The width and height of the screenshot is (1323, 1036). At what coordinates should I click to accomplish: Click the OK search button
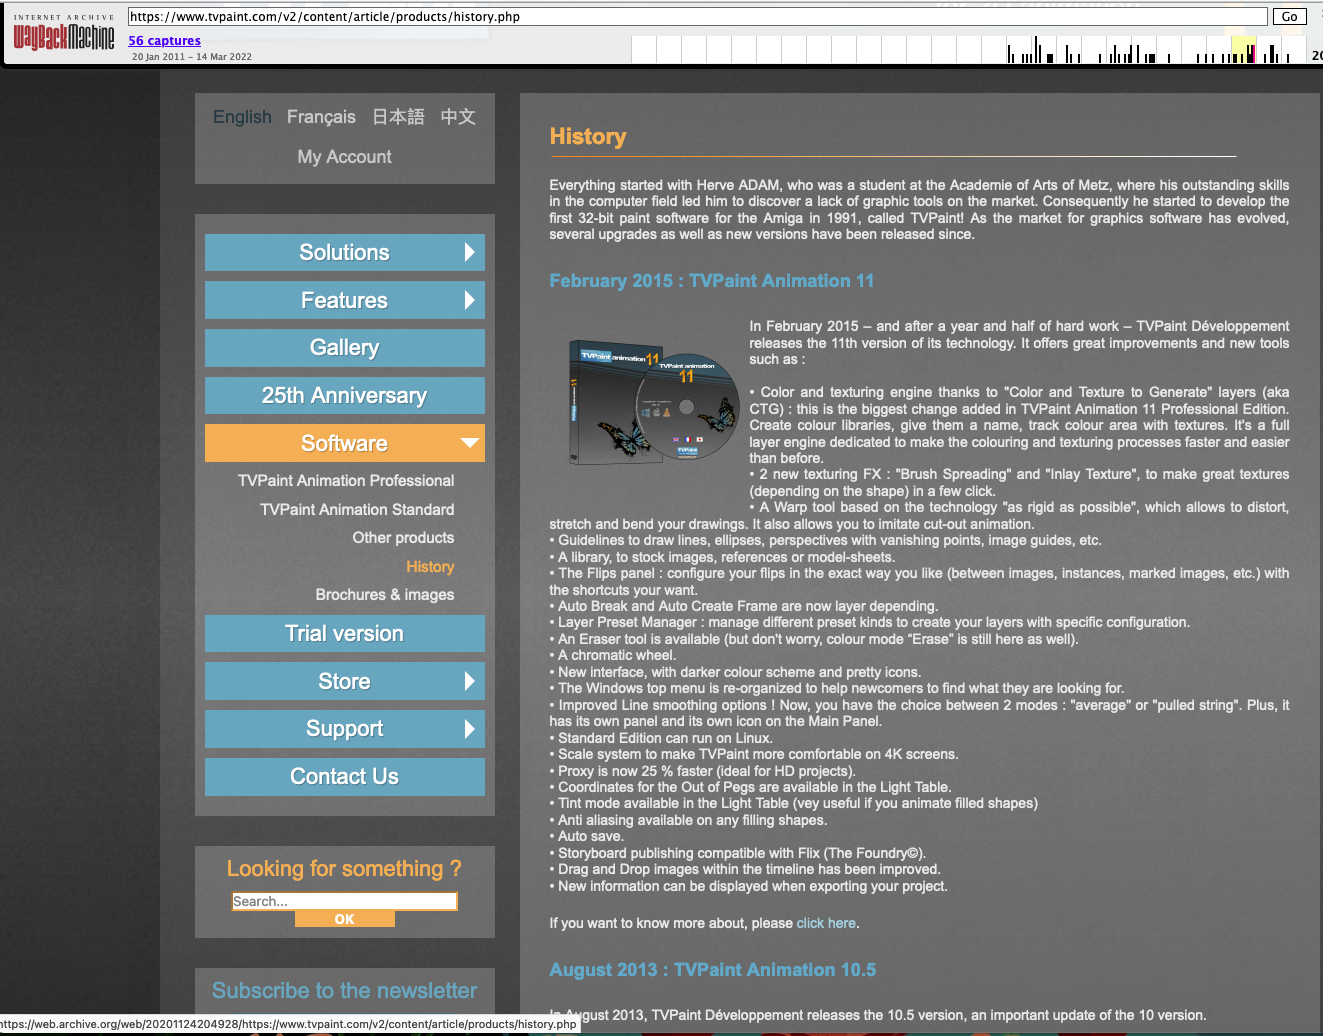pos(344,919)
